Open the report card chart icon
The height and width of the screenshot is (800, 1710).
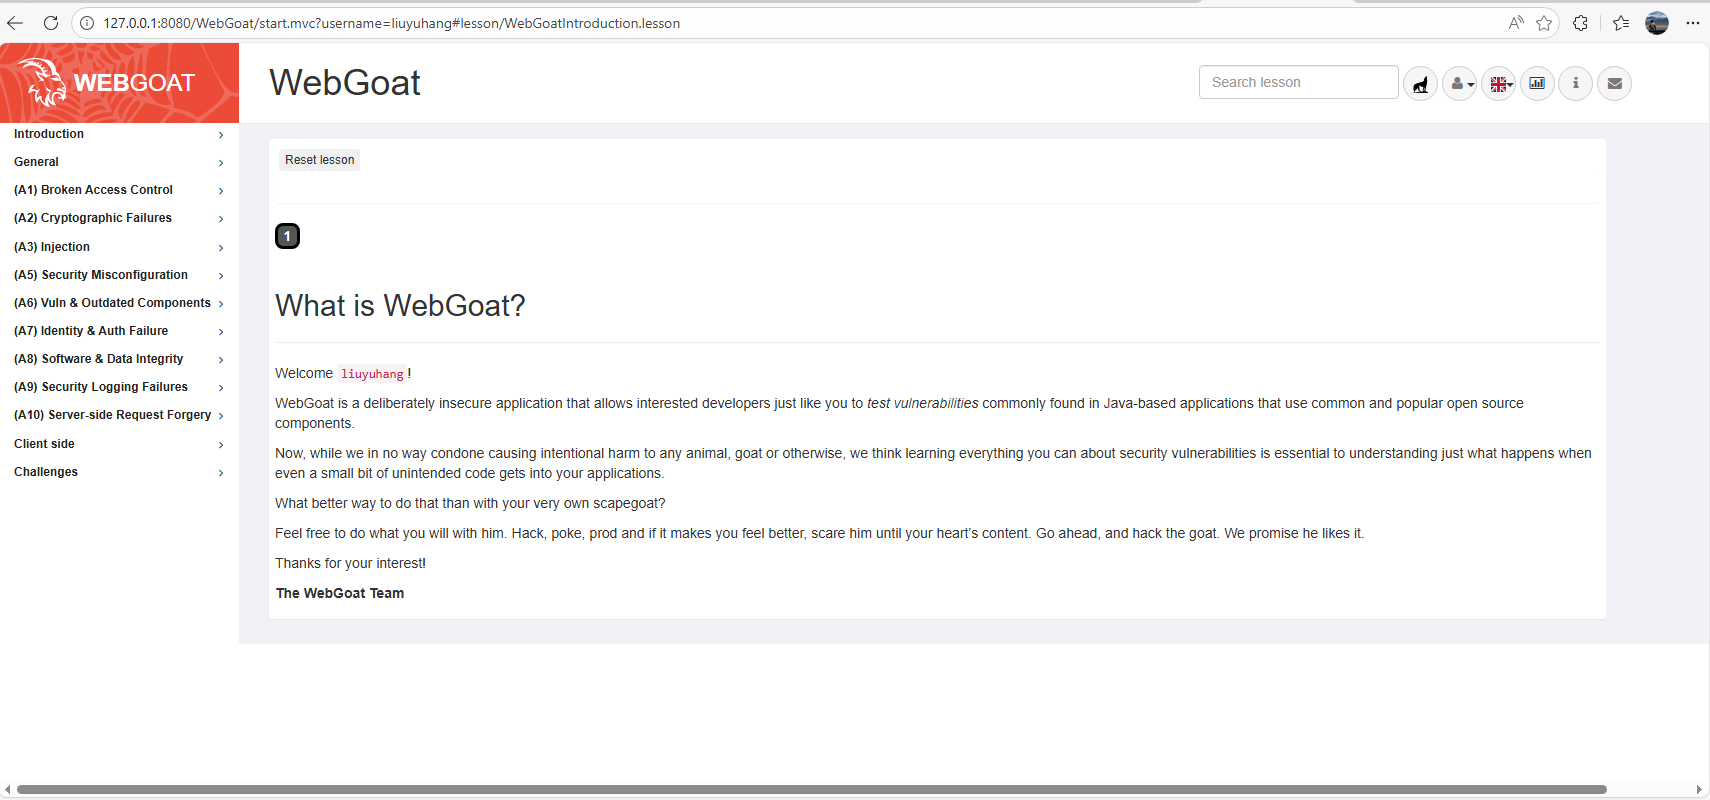click(1537, 84)
